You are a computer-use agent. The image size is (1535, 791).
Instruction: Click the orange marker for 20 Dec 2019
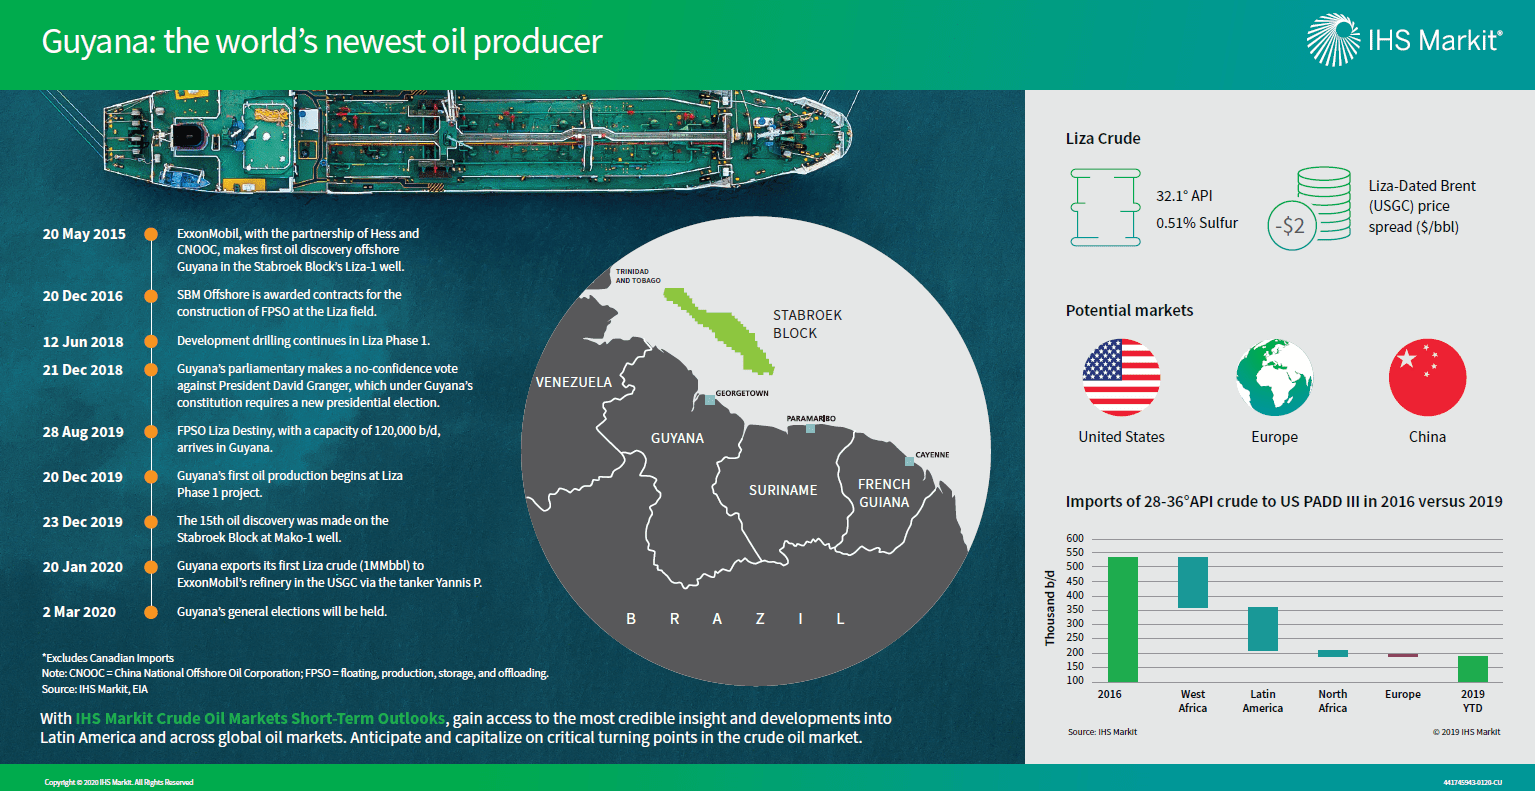pos(151,477)
